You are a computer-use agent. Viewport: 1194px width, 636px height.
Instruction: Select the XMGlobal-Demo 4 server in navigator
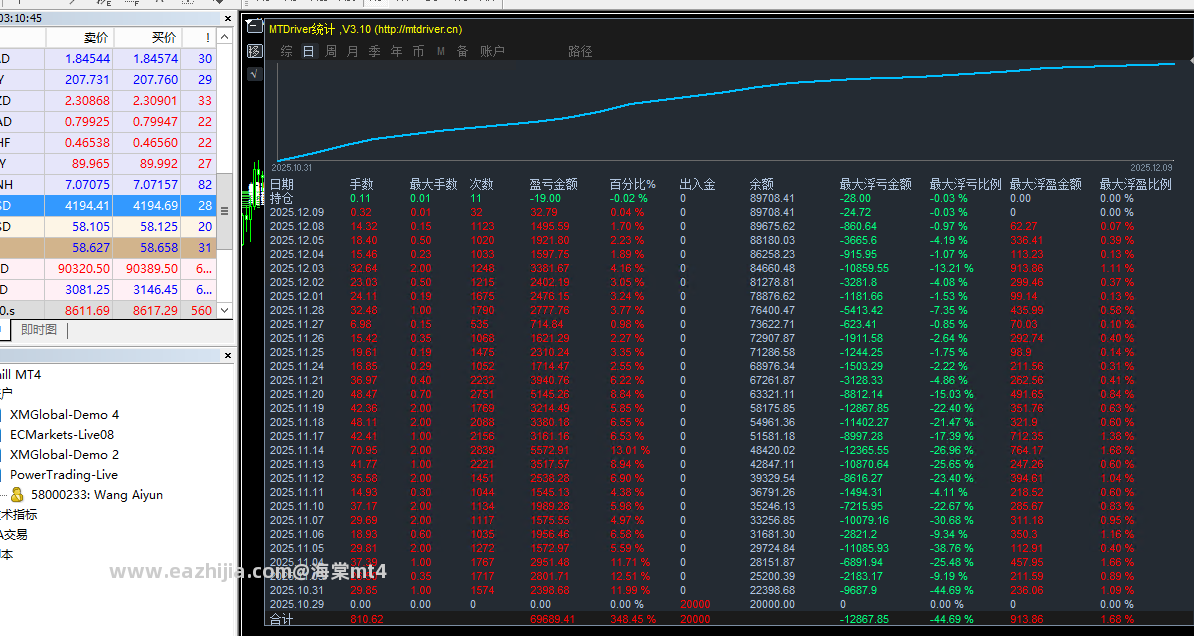[x=65, y=414]
